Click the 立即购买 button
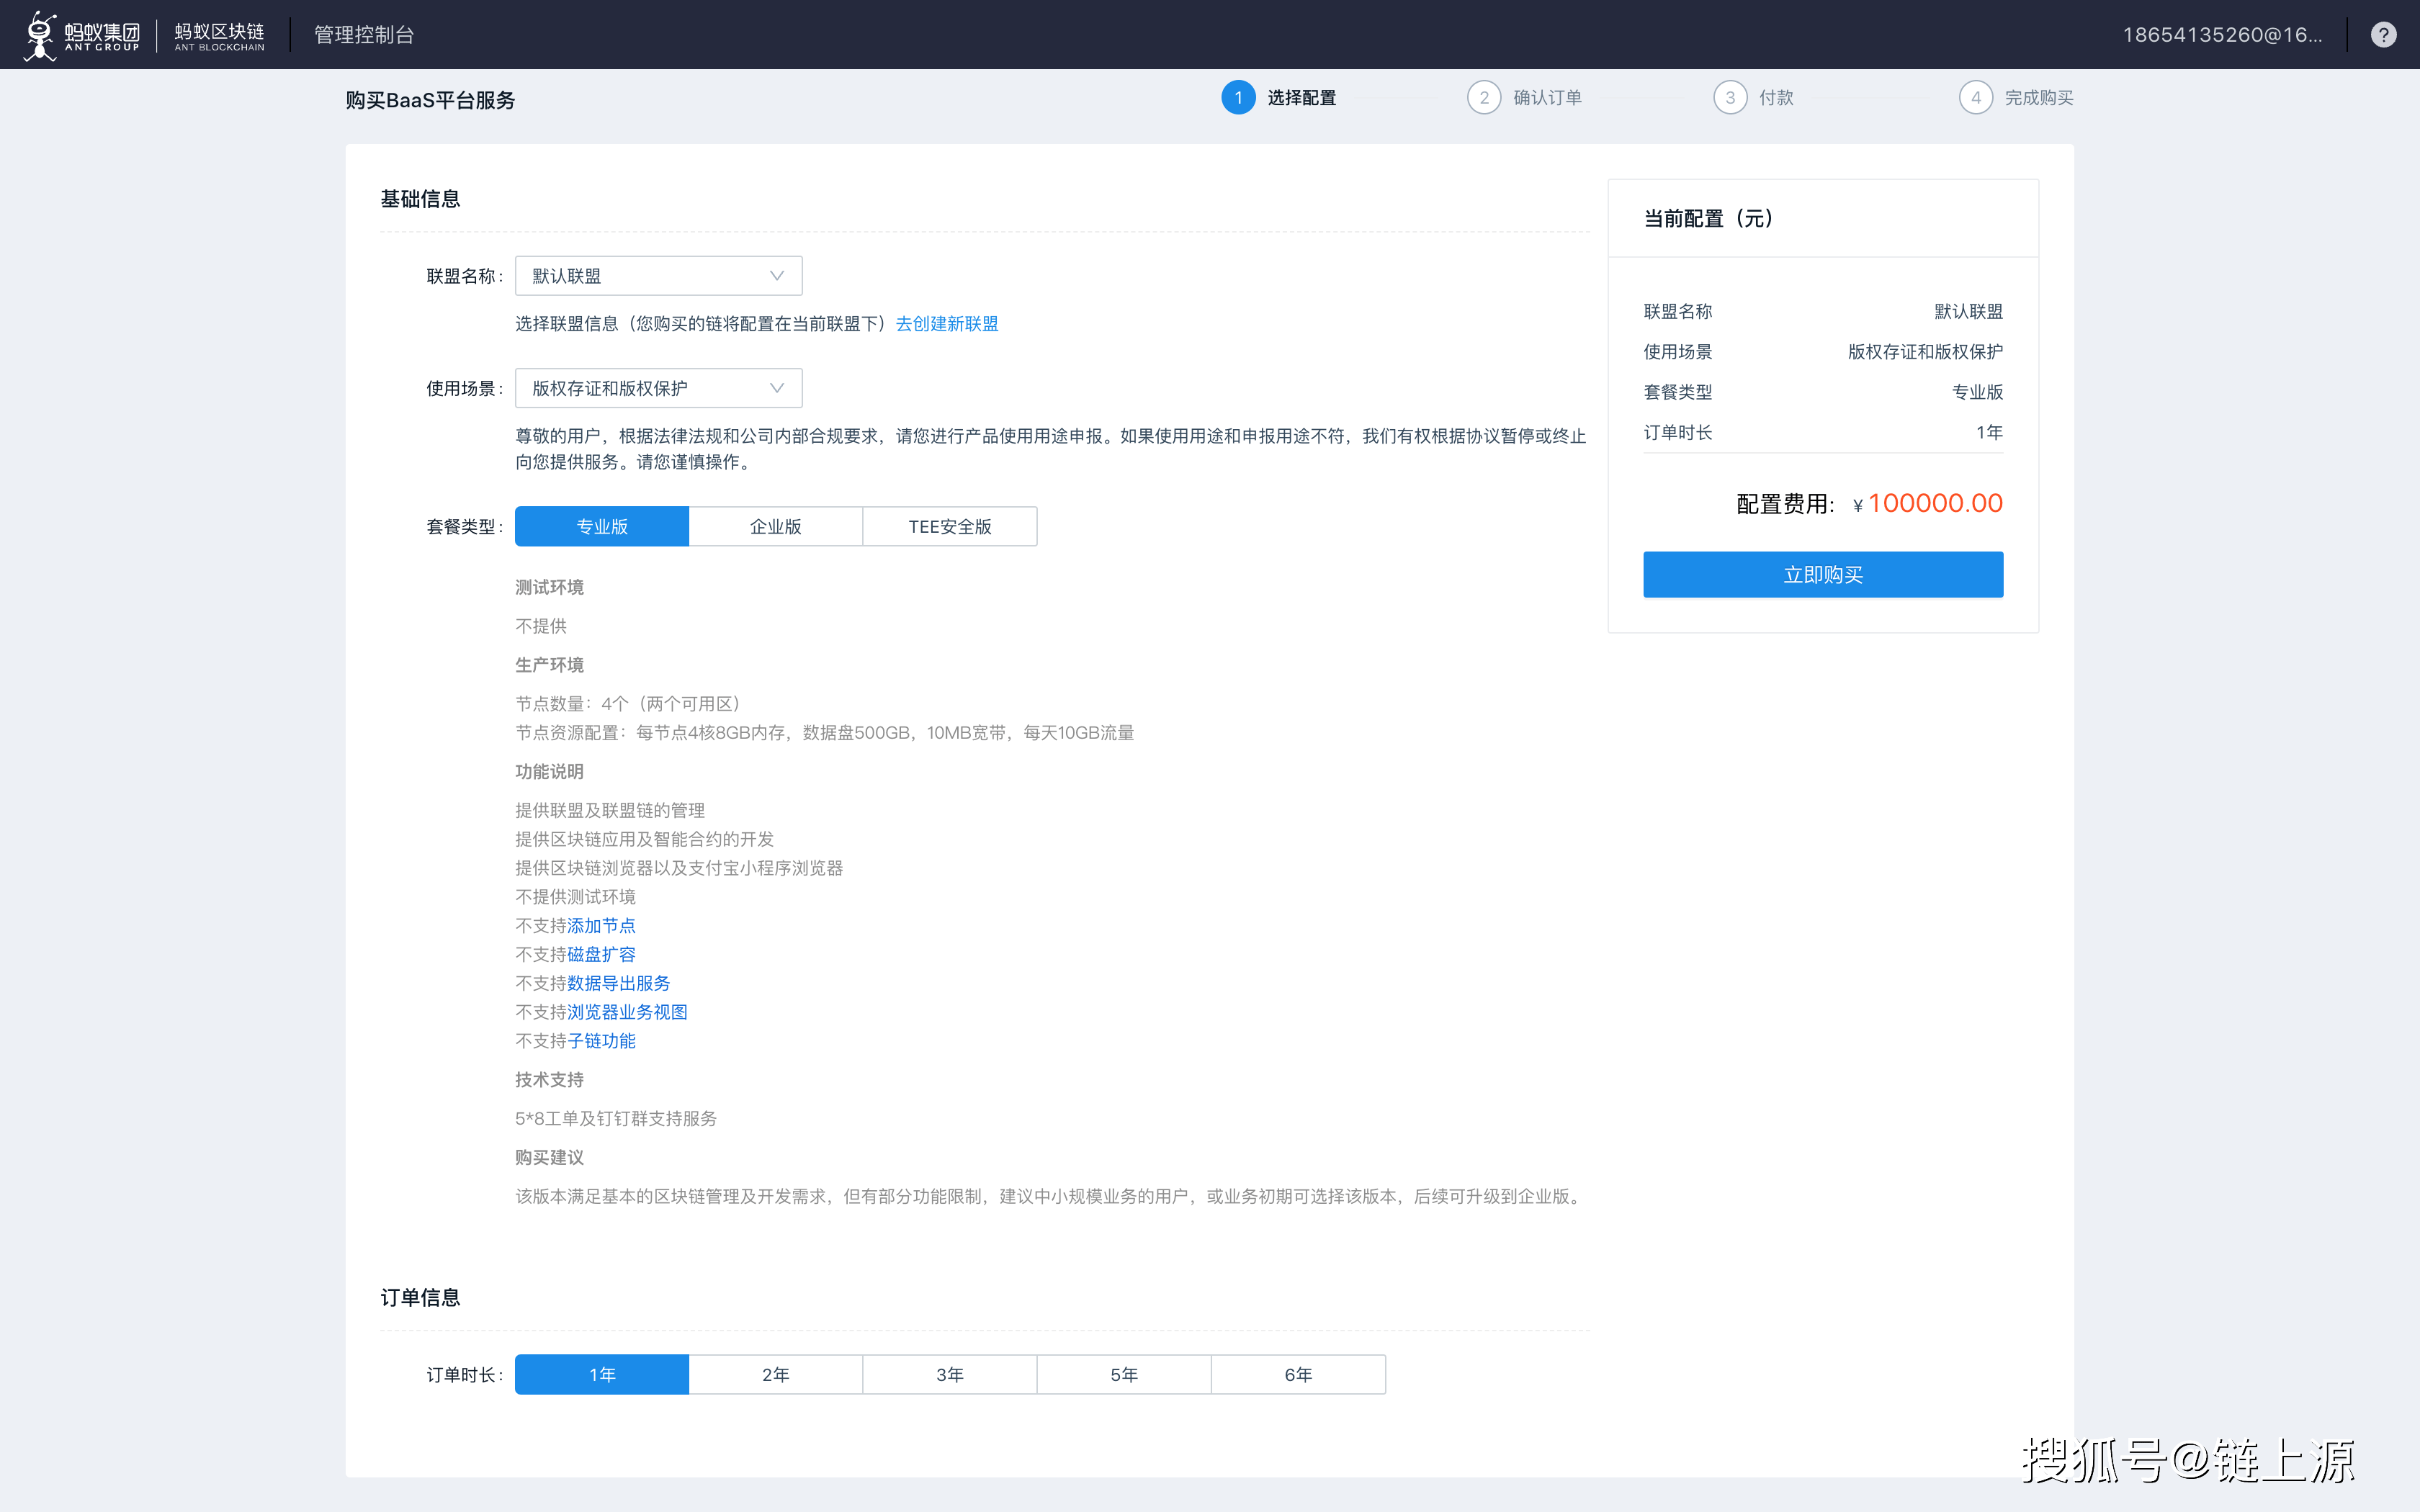Viewport: 2420px width, 1512px height. (x=1822, y=575)
